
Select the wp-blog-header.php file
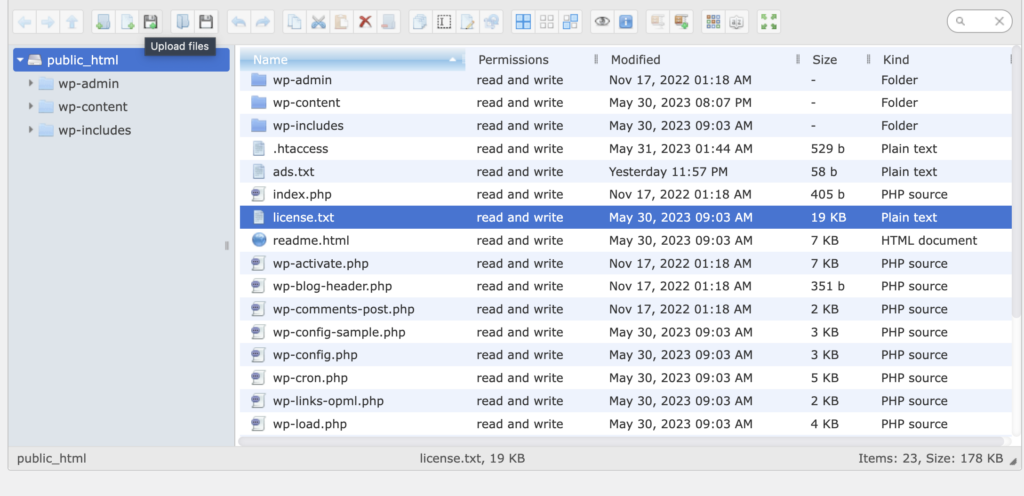coord(626,287)
